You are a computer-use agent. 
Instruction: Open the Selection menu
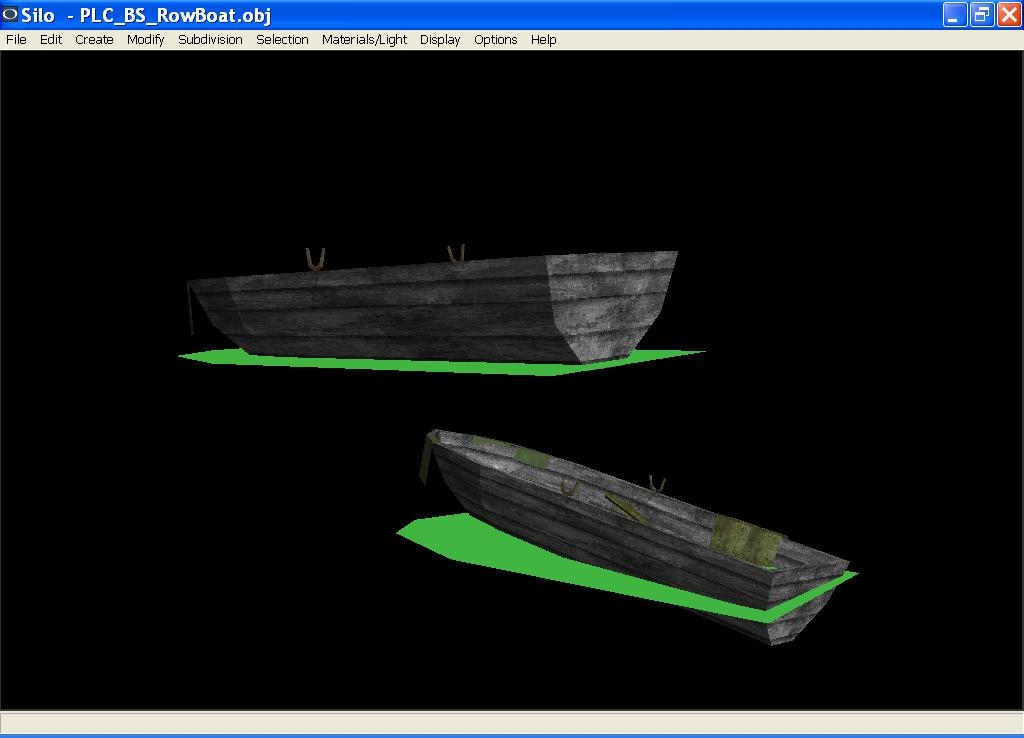click(x=282, y=40)
